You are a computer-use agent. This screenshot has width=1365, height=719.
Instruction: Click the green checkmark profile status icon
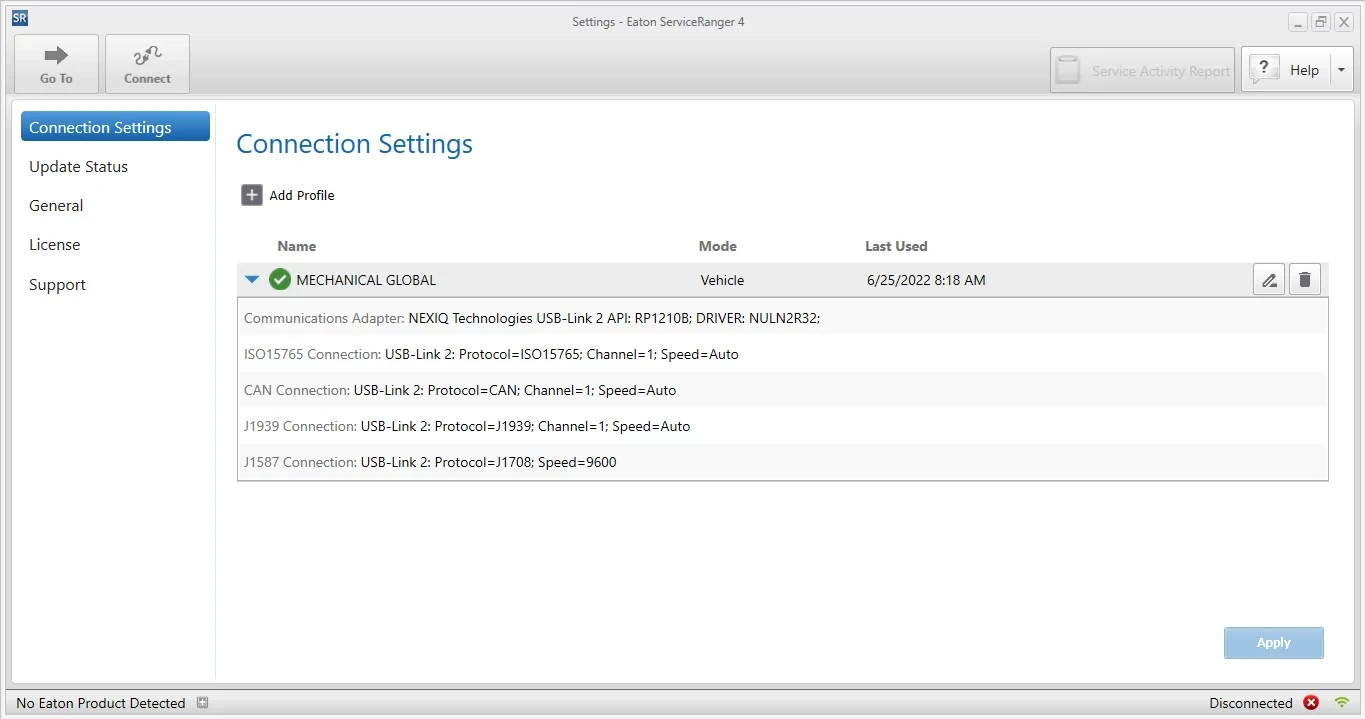click(280, 280)
